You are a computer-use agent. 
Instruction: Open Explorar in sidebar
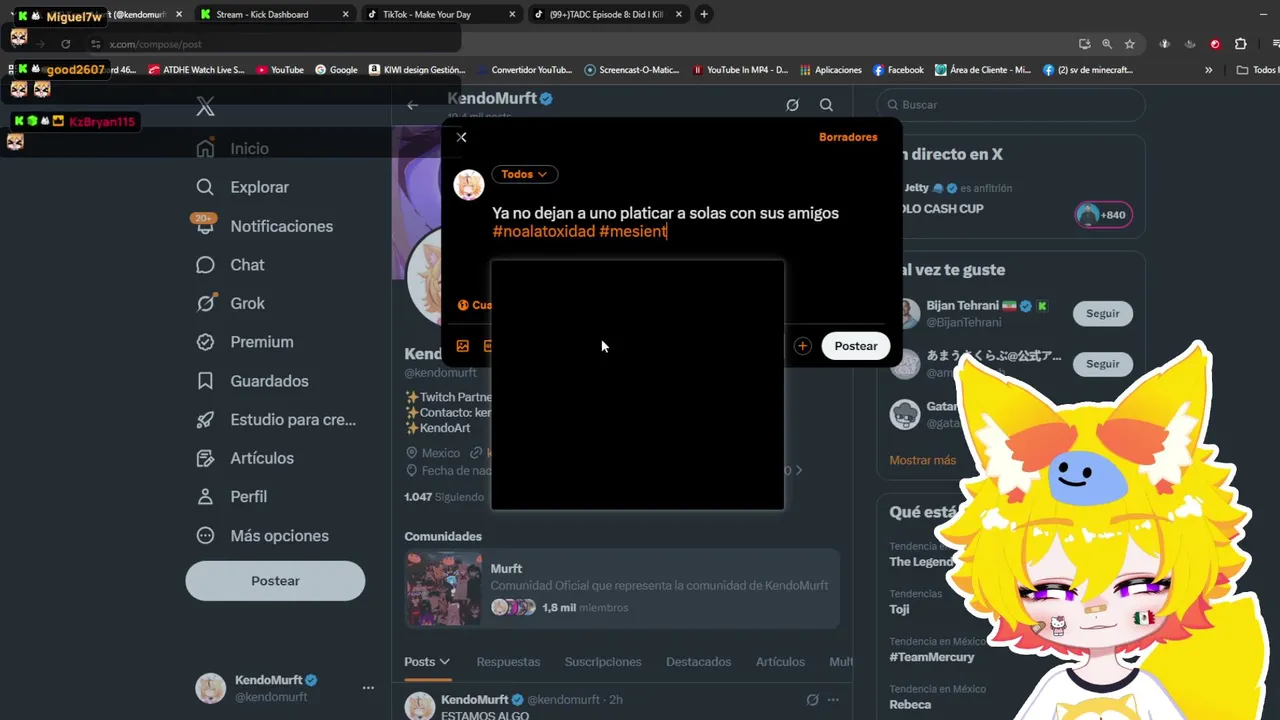point(243,187)
